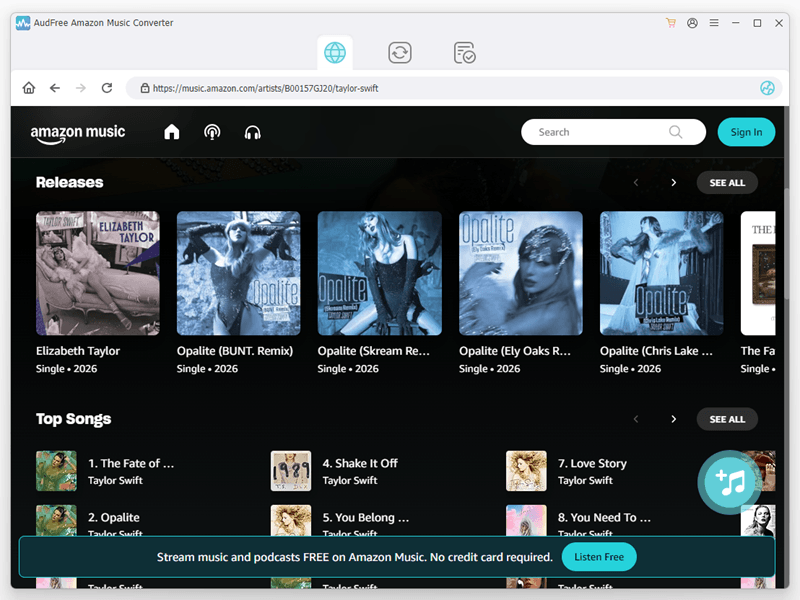Click the Listen Free button
Screen dimensions: 800x600
pos(599,557)
